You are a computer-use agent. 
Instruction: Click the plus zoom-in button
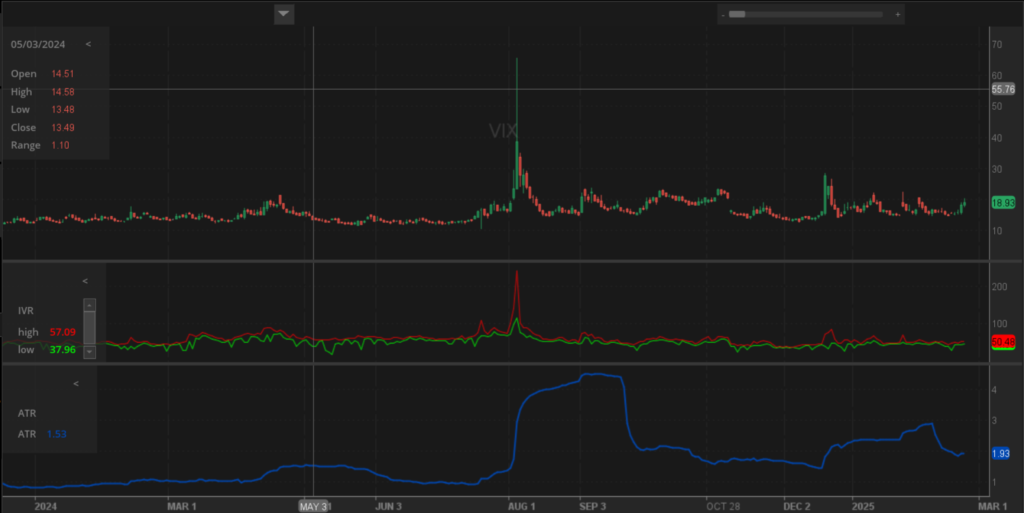(897, 14)
